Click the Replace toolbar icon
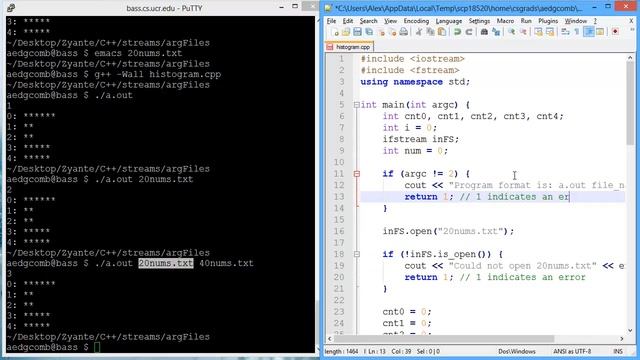 (496, 32)
